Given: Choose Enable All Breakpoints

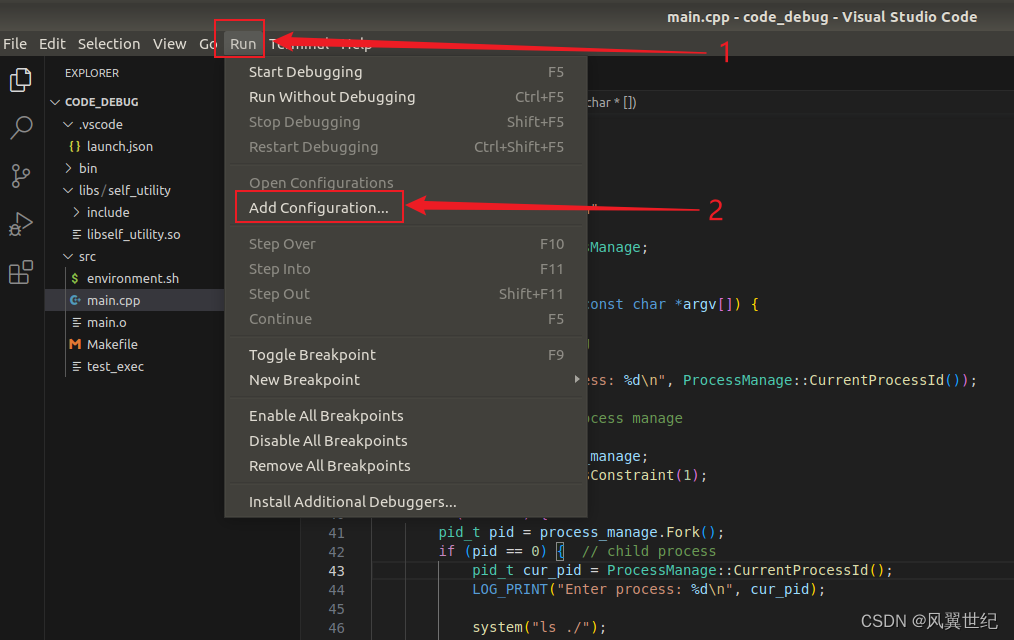Looking at the screenshot, I should pos(406,416).
